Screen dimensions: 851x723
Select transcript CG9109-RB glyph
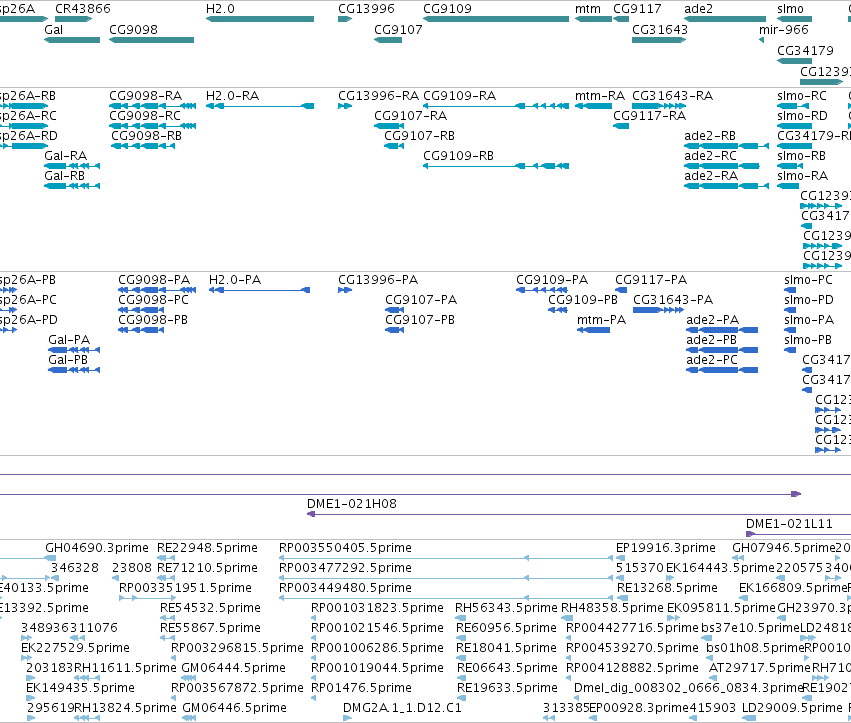tap(496, 166)
